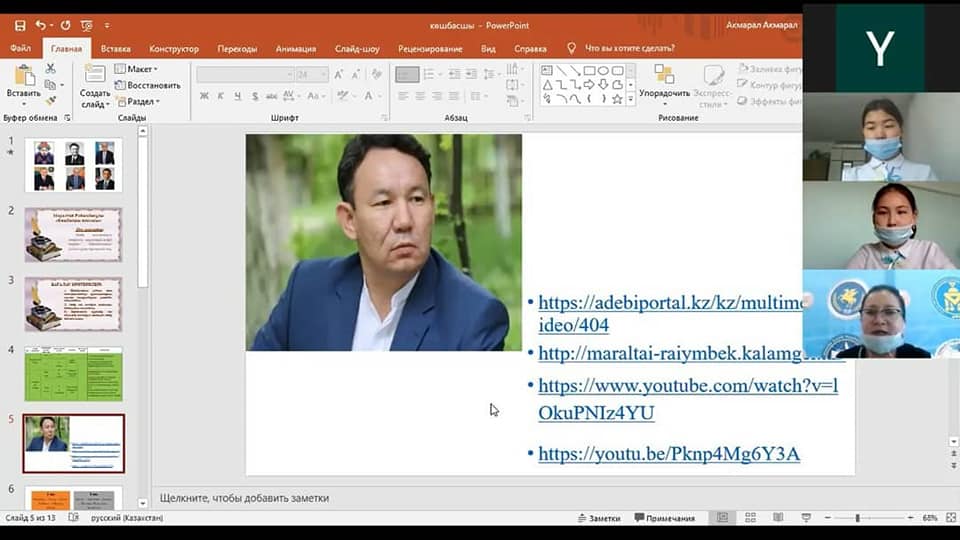Screen dimensions: 960x540
Task: Open the youtu.be/Pknp4Mg6Y3A link
Action: pyautogui.click(x=668, y=454)
